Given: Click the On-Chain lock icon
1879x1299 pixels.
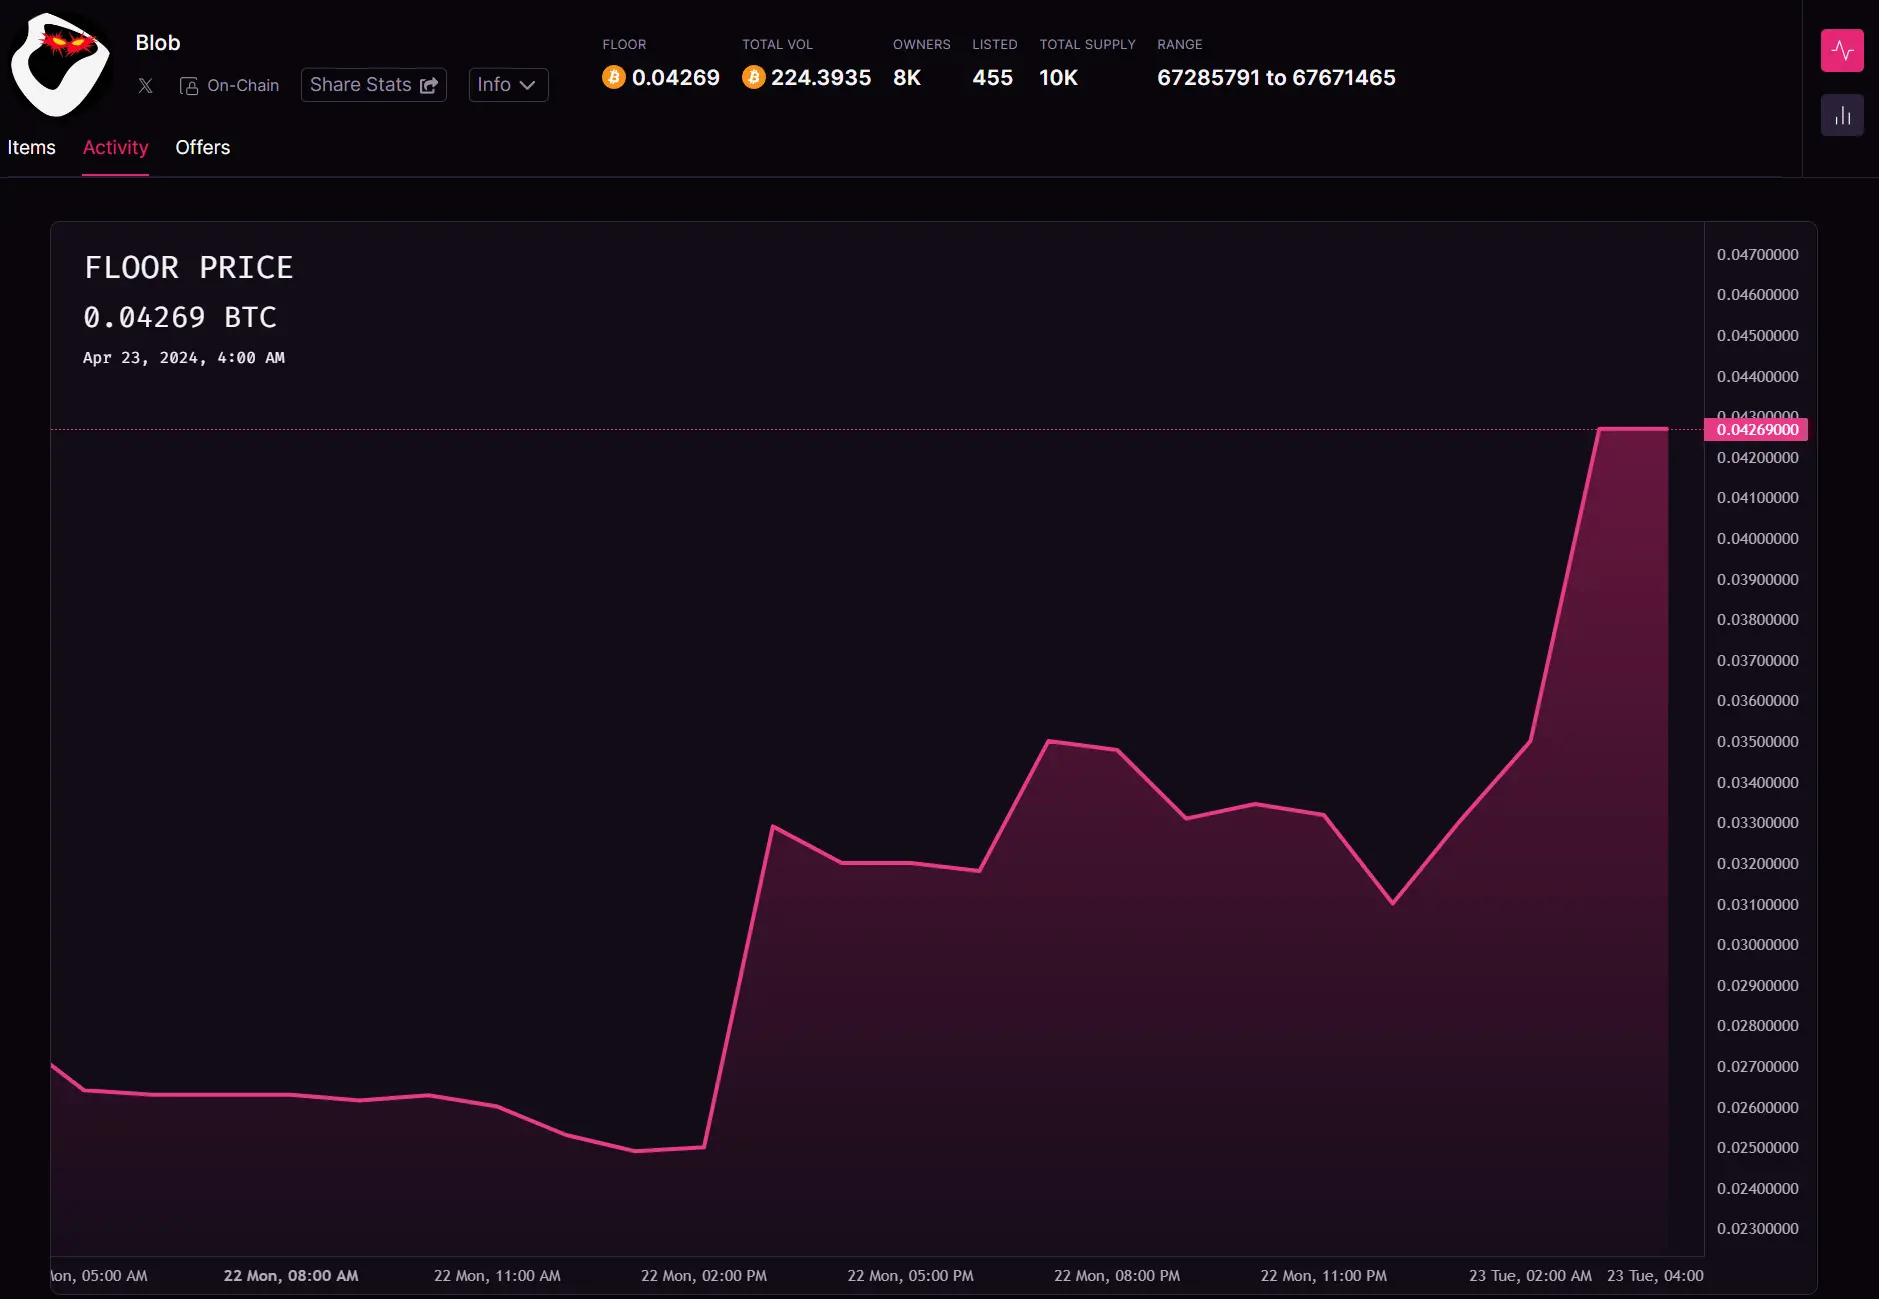Looking at the screenshot, I should point(188,86).
